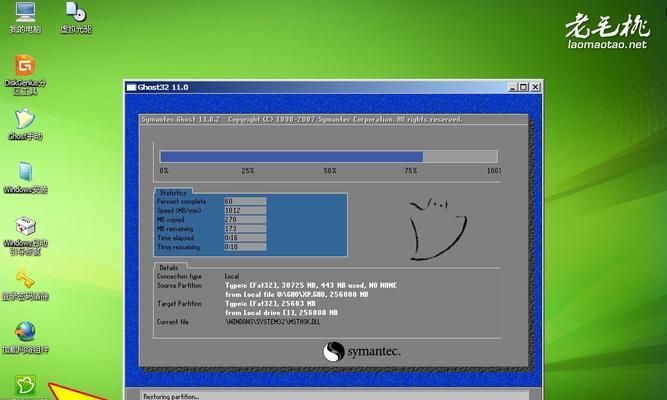This screenshot has height=400, width=667.
Task: Click the Time remaining label
Action: point(178,247)
